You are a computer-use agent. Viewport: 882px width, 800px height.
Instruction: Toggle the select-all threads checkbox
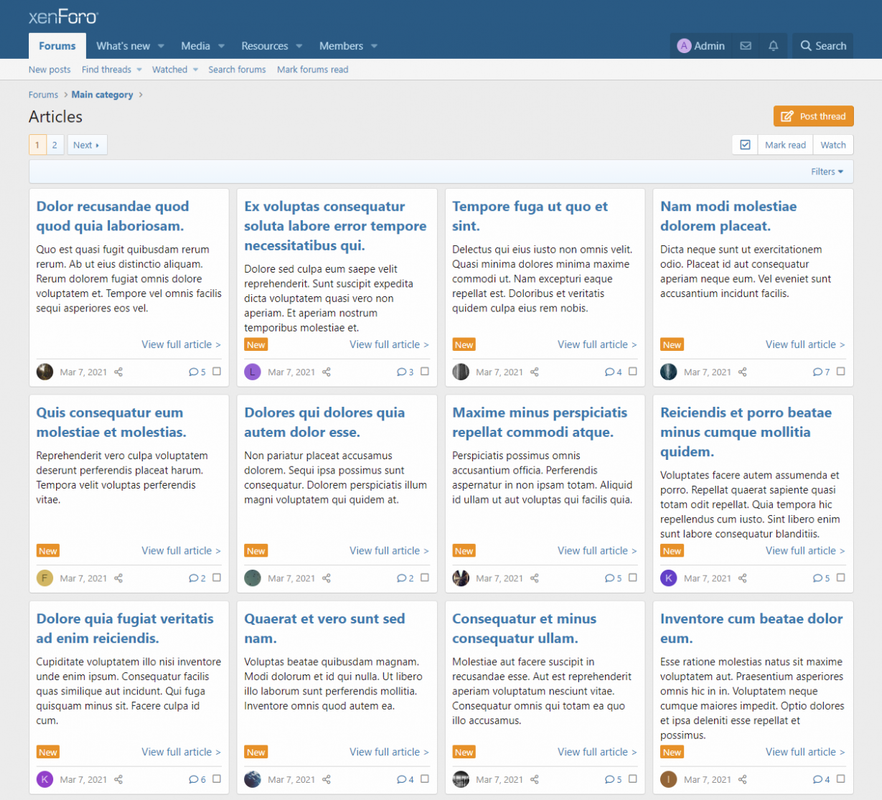745,145
